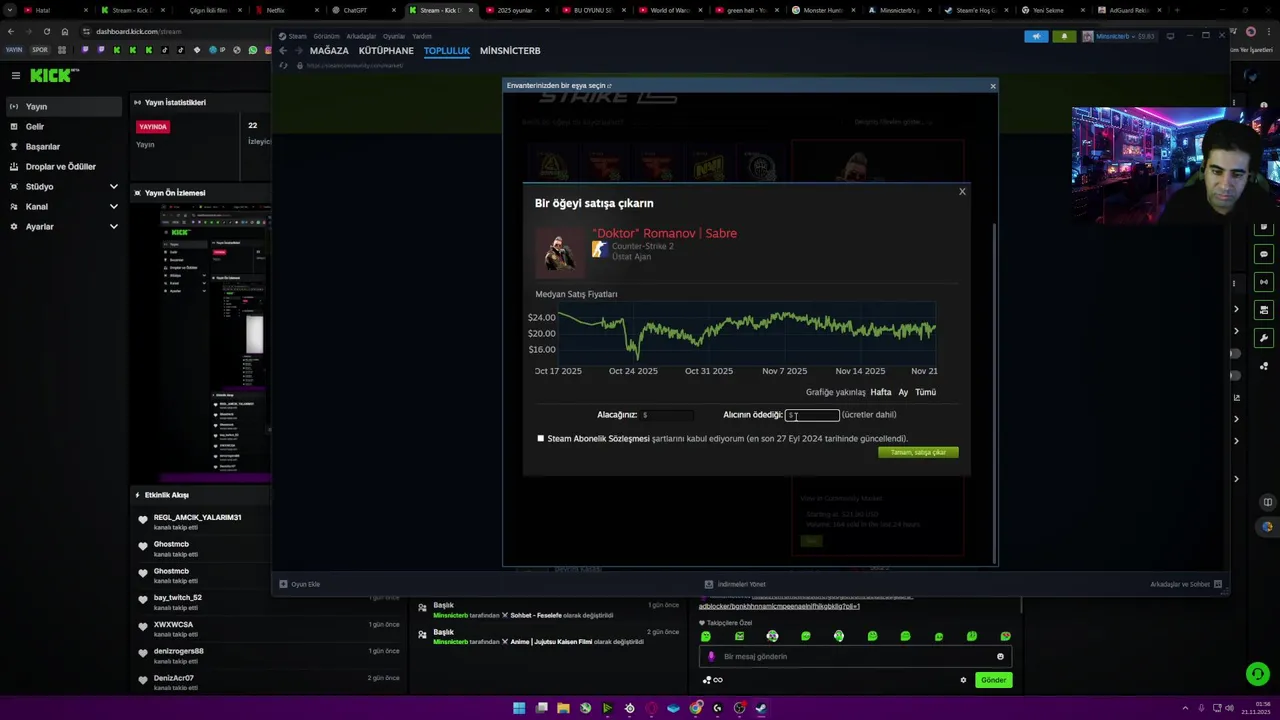1280x720 pixels.
Task: Click the WhatsApp bookmark icon
Action: 253,50
